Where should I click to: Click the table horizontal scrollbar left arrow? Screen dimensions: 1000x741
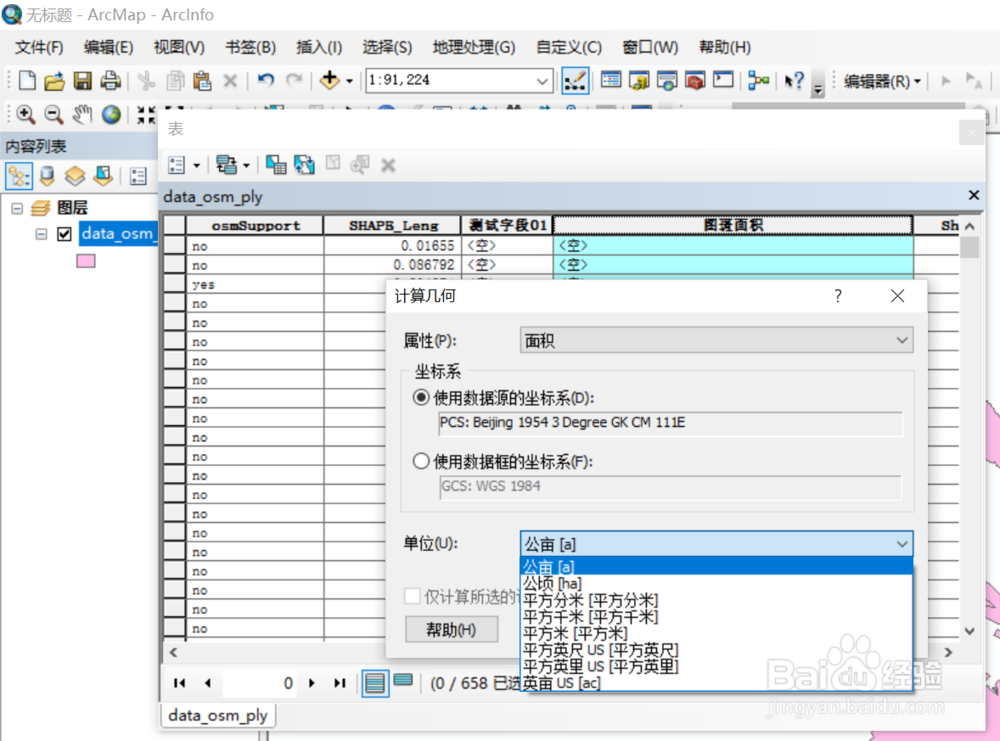click(173, 652)
